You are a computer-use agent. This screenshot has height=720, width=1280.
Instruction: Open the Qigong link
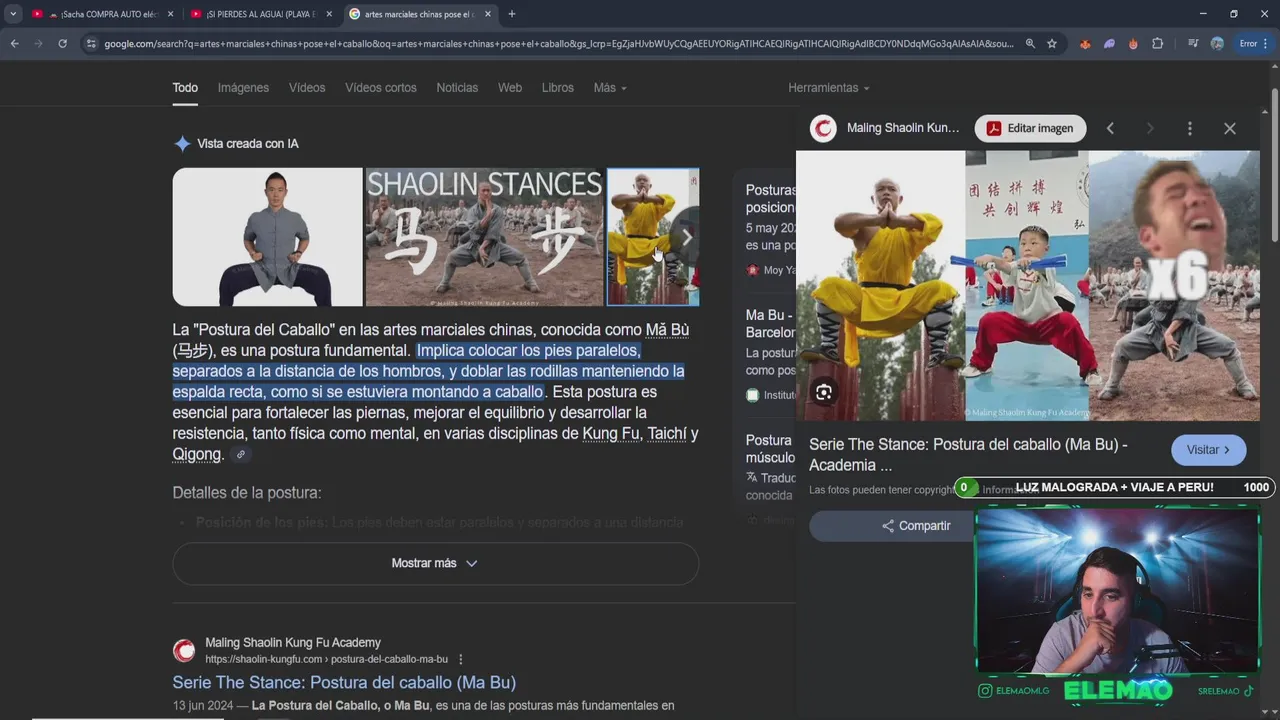[196, 454]
